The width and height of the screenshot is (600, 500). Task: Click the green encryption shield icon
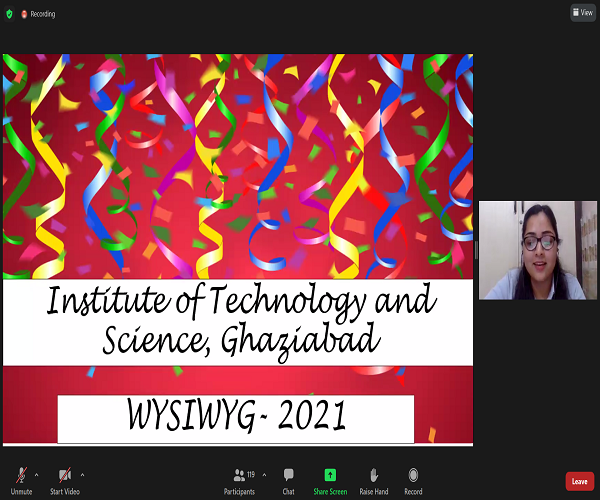(x=9, y=14)
